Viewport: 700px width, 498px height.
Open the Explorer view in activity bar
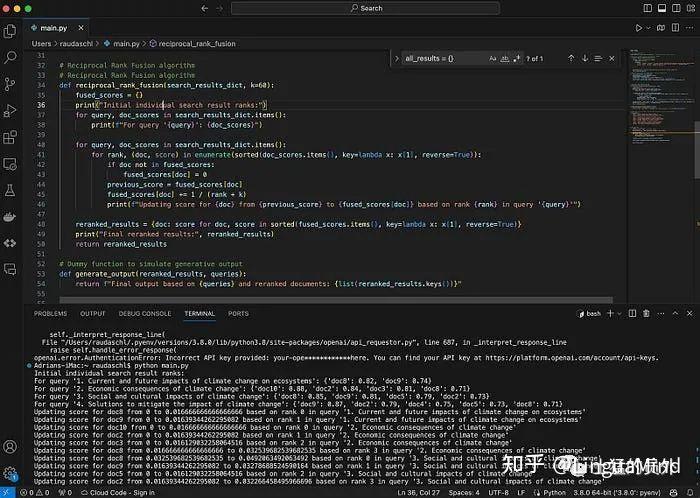10,31
